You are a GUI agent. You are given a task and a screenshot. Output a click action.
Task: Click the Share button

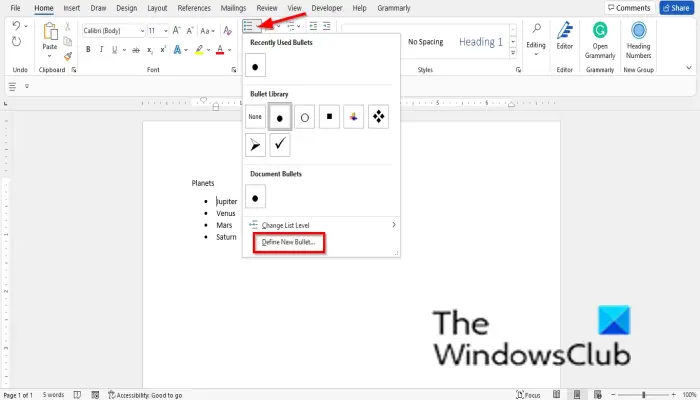coord(677,8)
